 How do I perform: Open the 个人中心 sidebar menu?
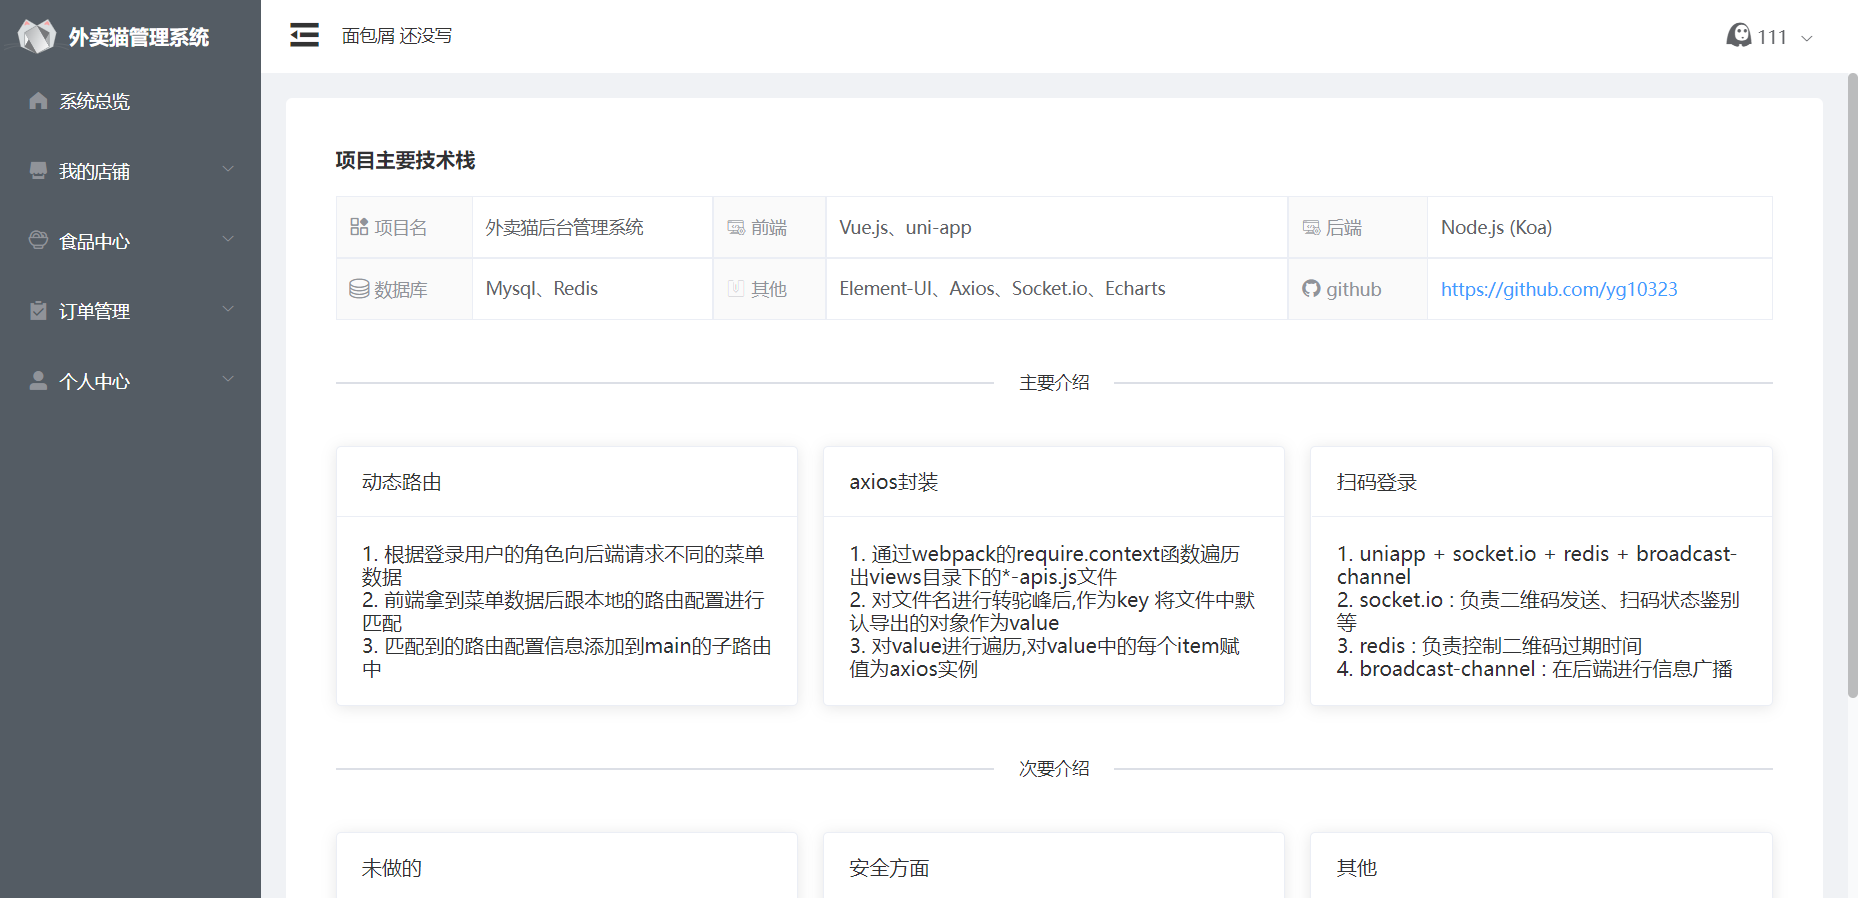tap(130, 381)
